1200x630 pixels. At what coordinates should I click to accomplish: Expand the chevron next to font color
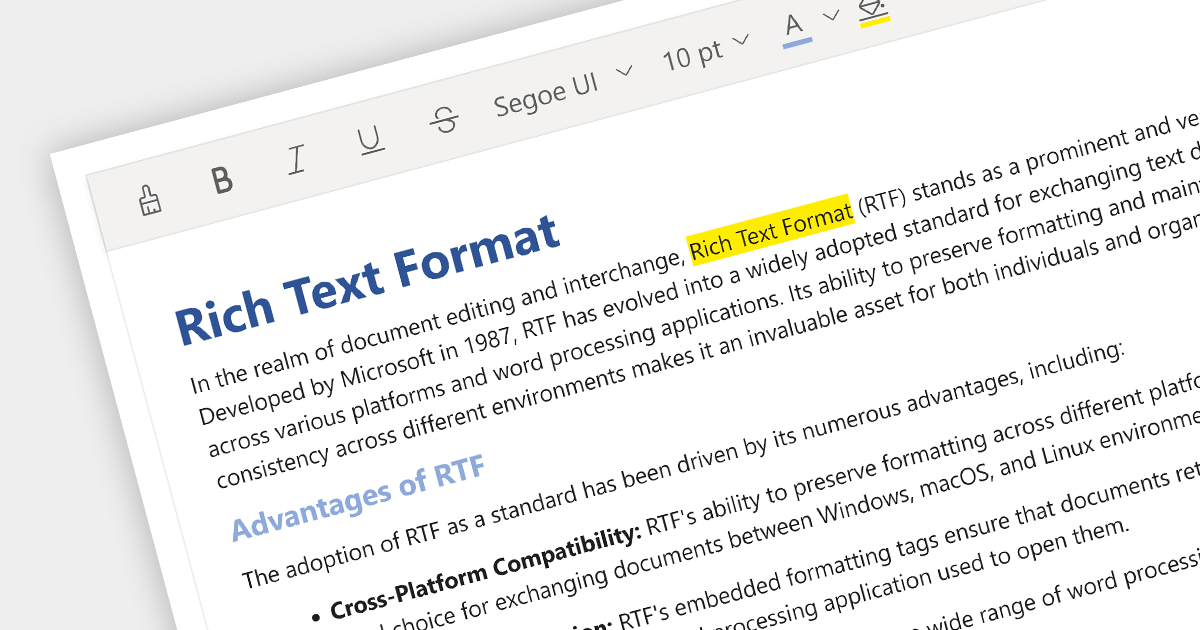point(830,16)
